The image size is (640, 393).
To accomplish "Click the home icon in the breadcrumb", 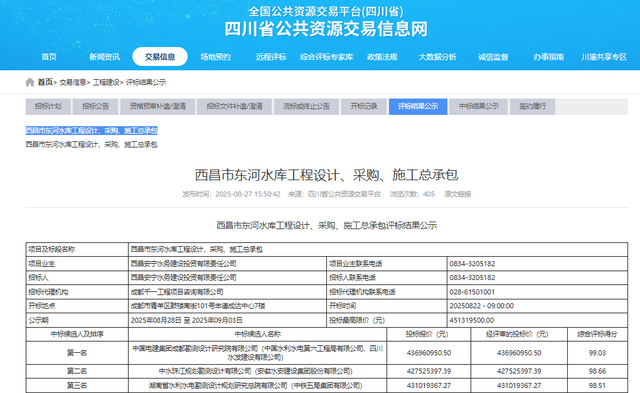I will pyautogui.click(x=29, y=82).
